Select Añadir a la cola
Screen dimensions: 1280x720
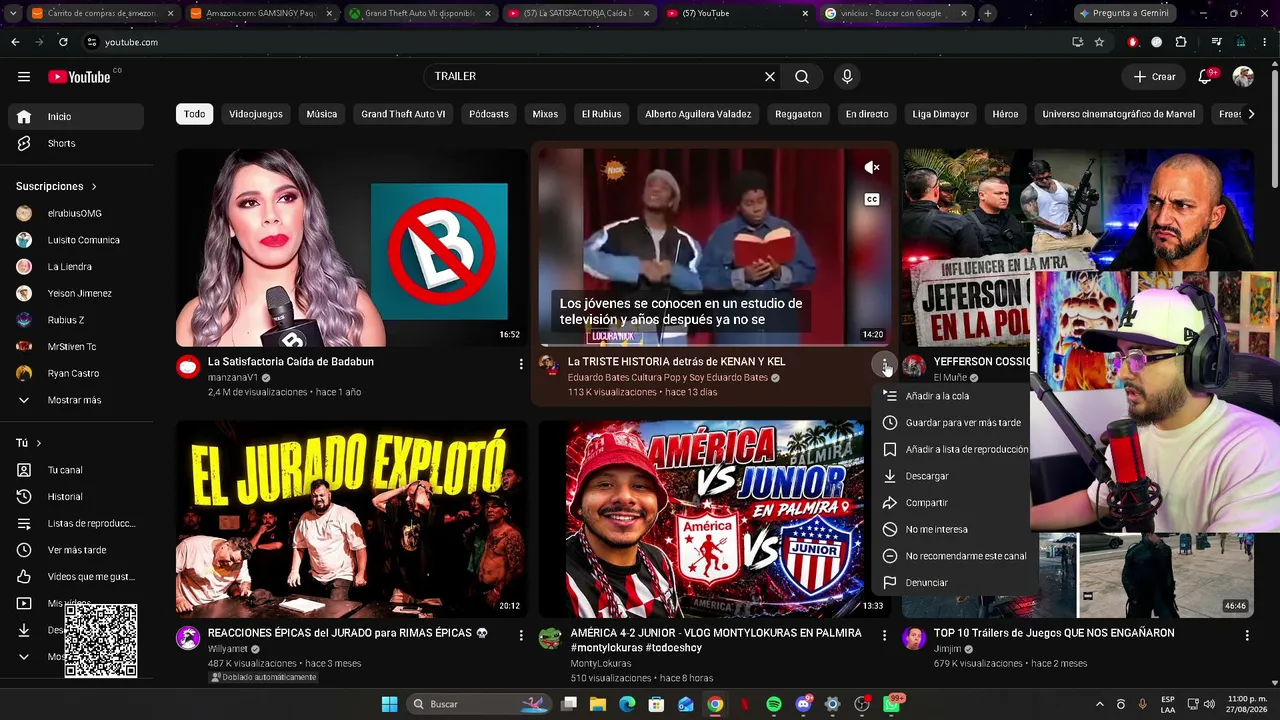point(951,396)
